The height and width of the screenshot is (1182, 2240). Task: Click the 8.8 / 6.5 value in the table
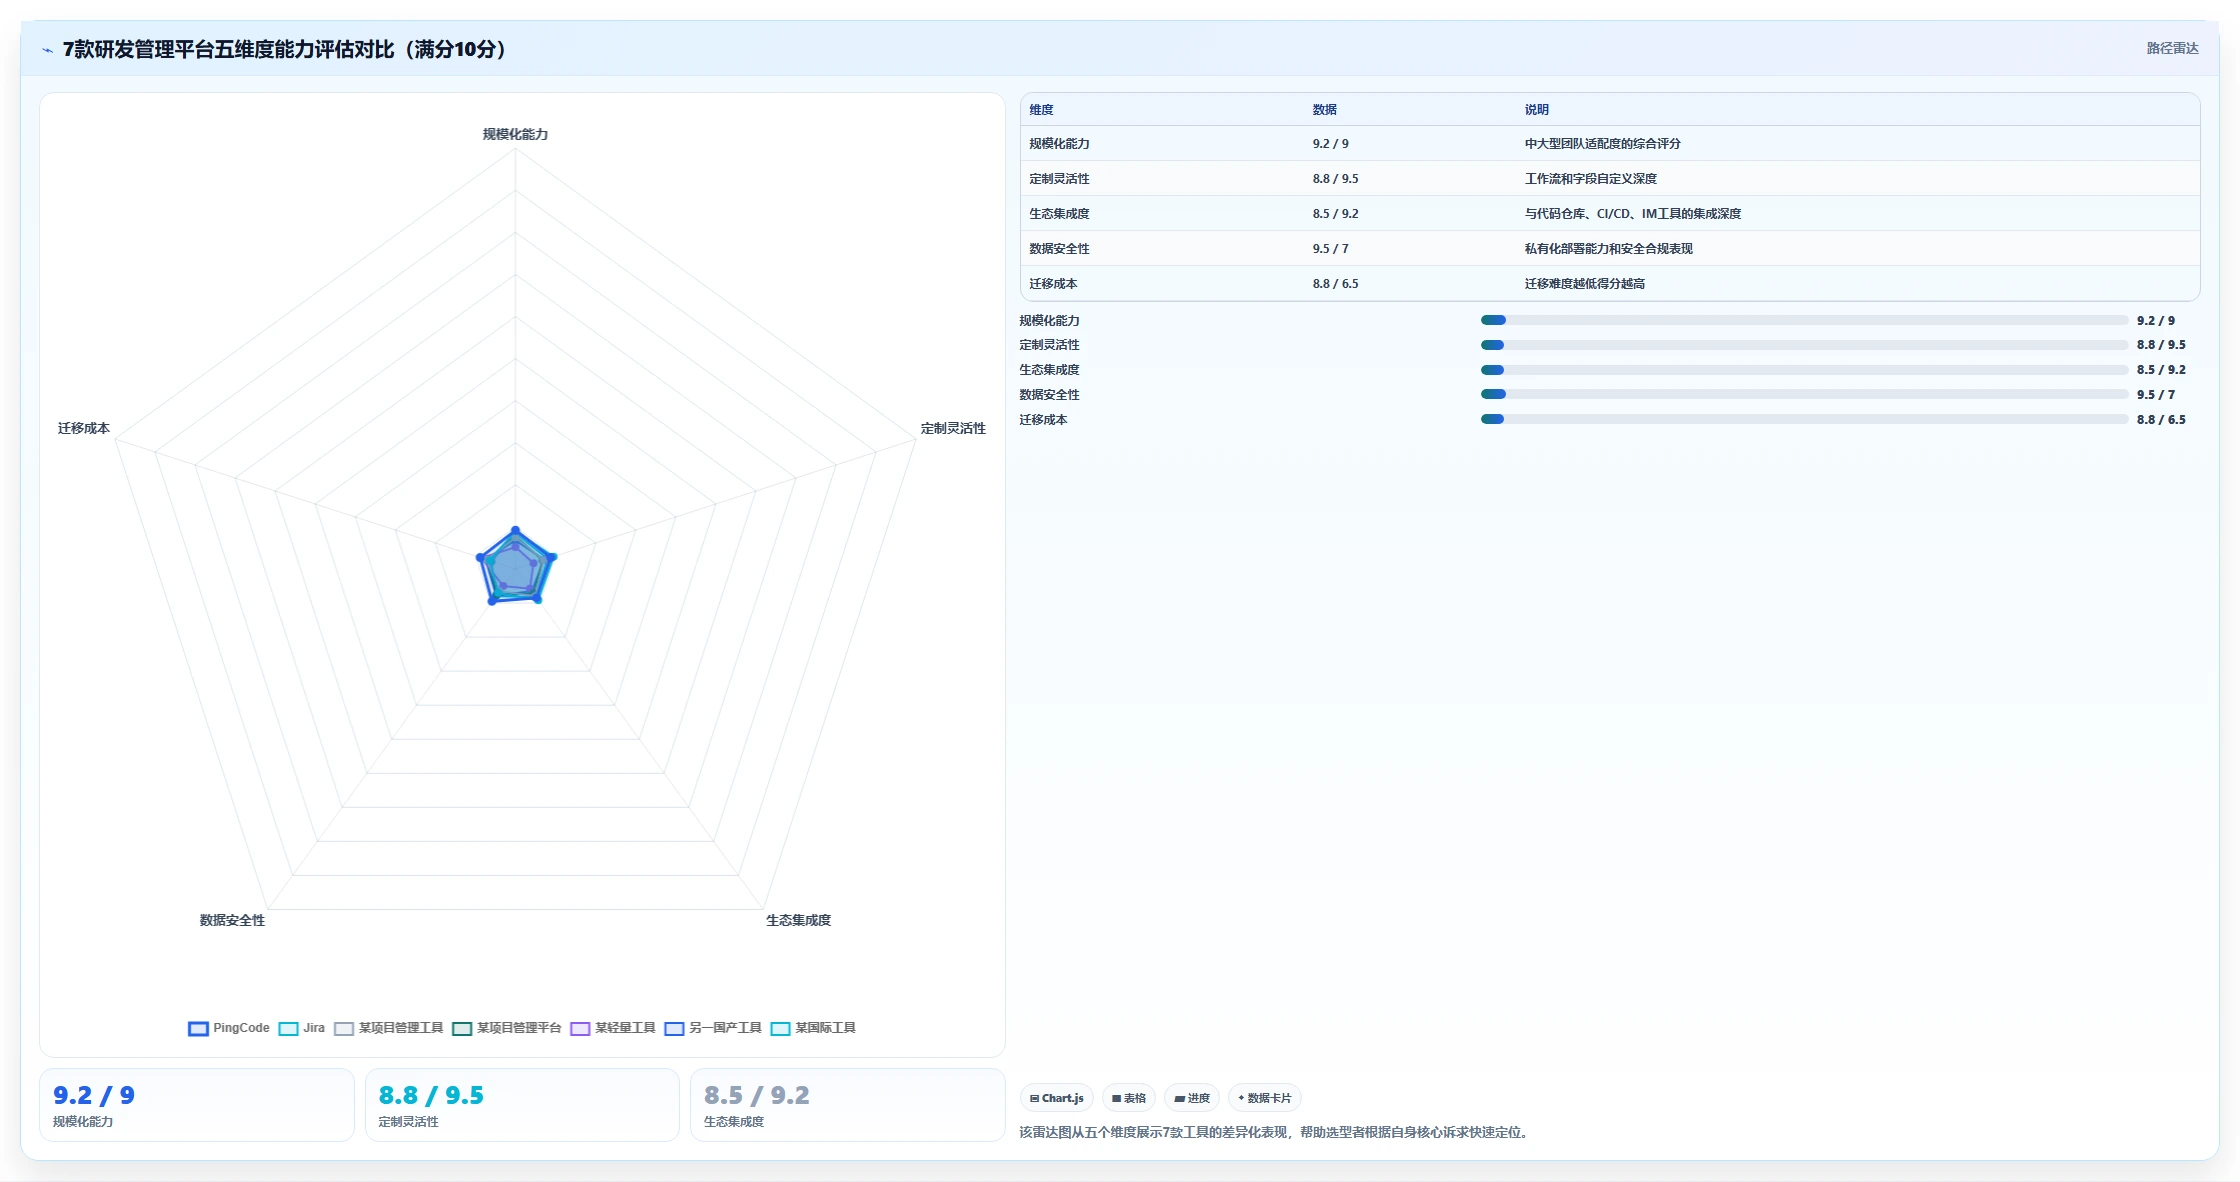click(x=1335, y=284)
